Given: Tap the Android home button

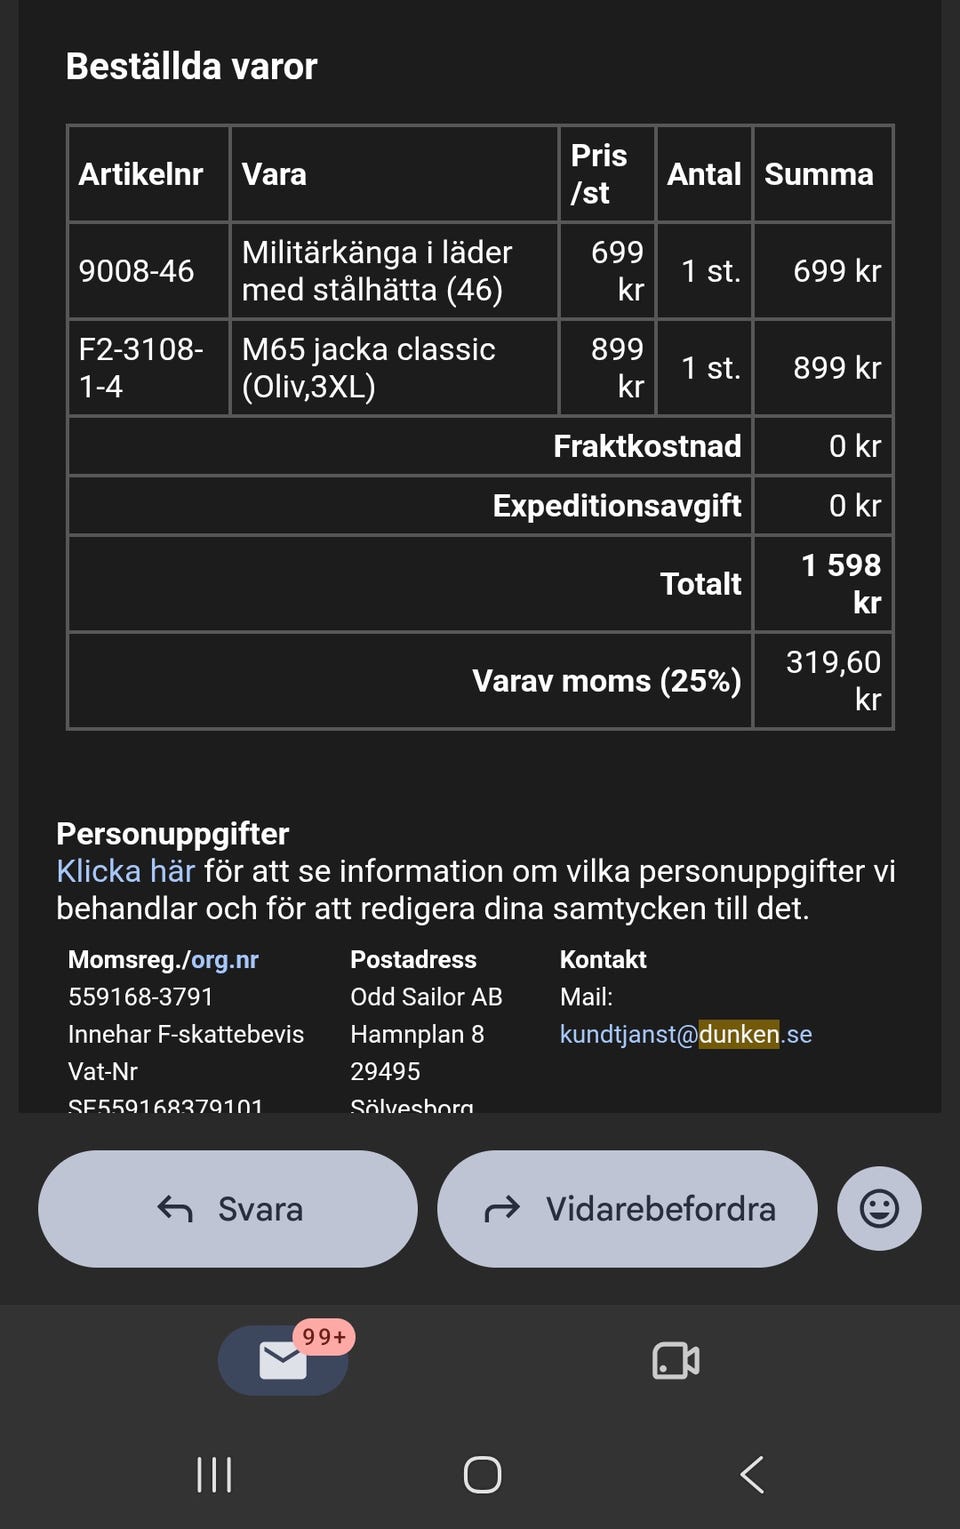Looking at the screenshot, I should 482,1474.
